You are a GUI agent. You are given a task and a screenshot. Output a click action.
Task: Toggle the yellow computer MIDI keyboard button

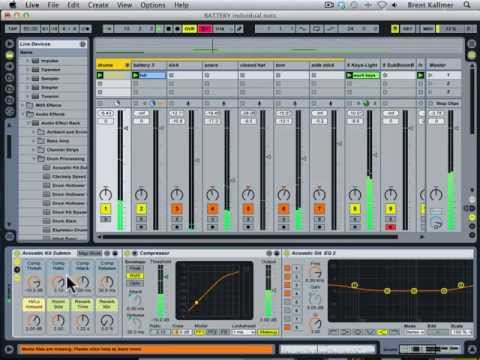(395, 29)
